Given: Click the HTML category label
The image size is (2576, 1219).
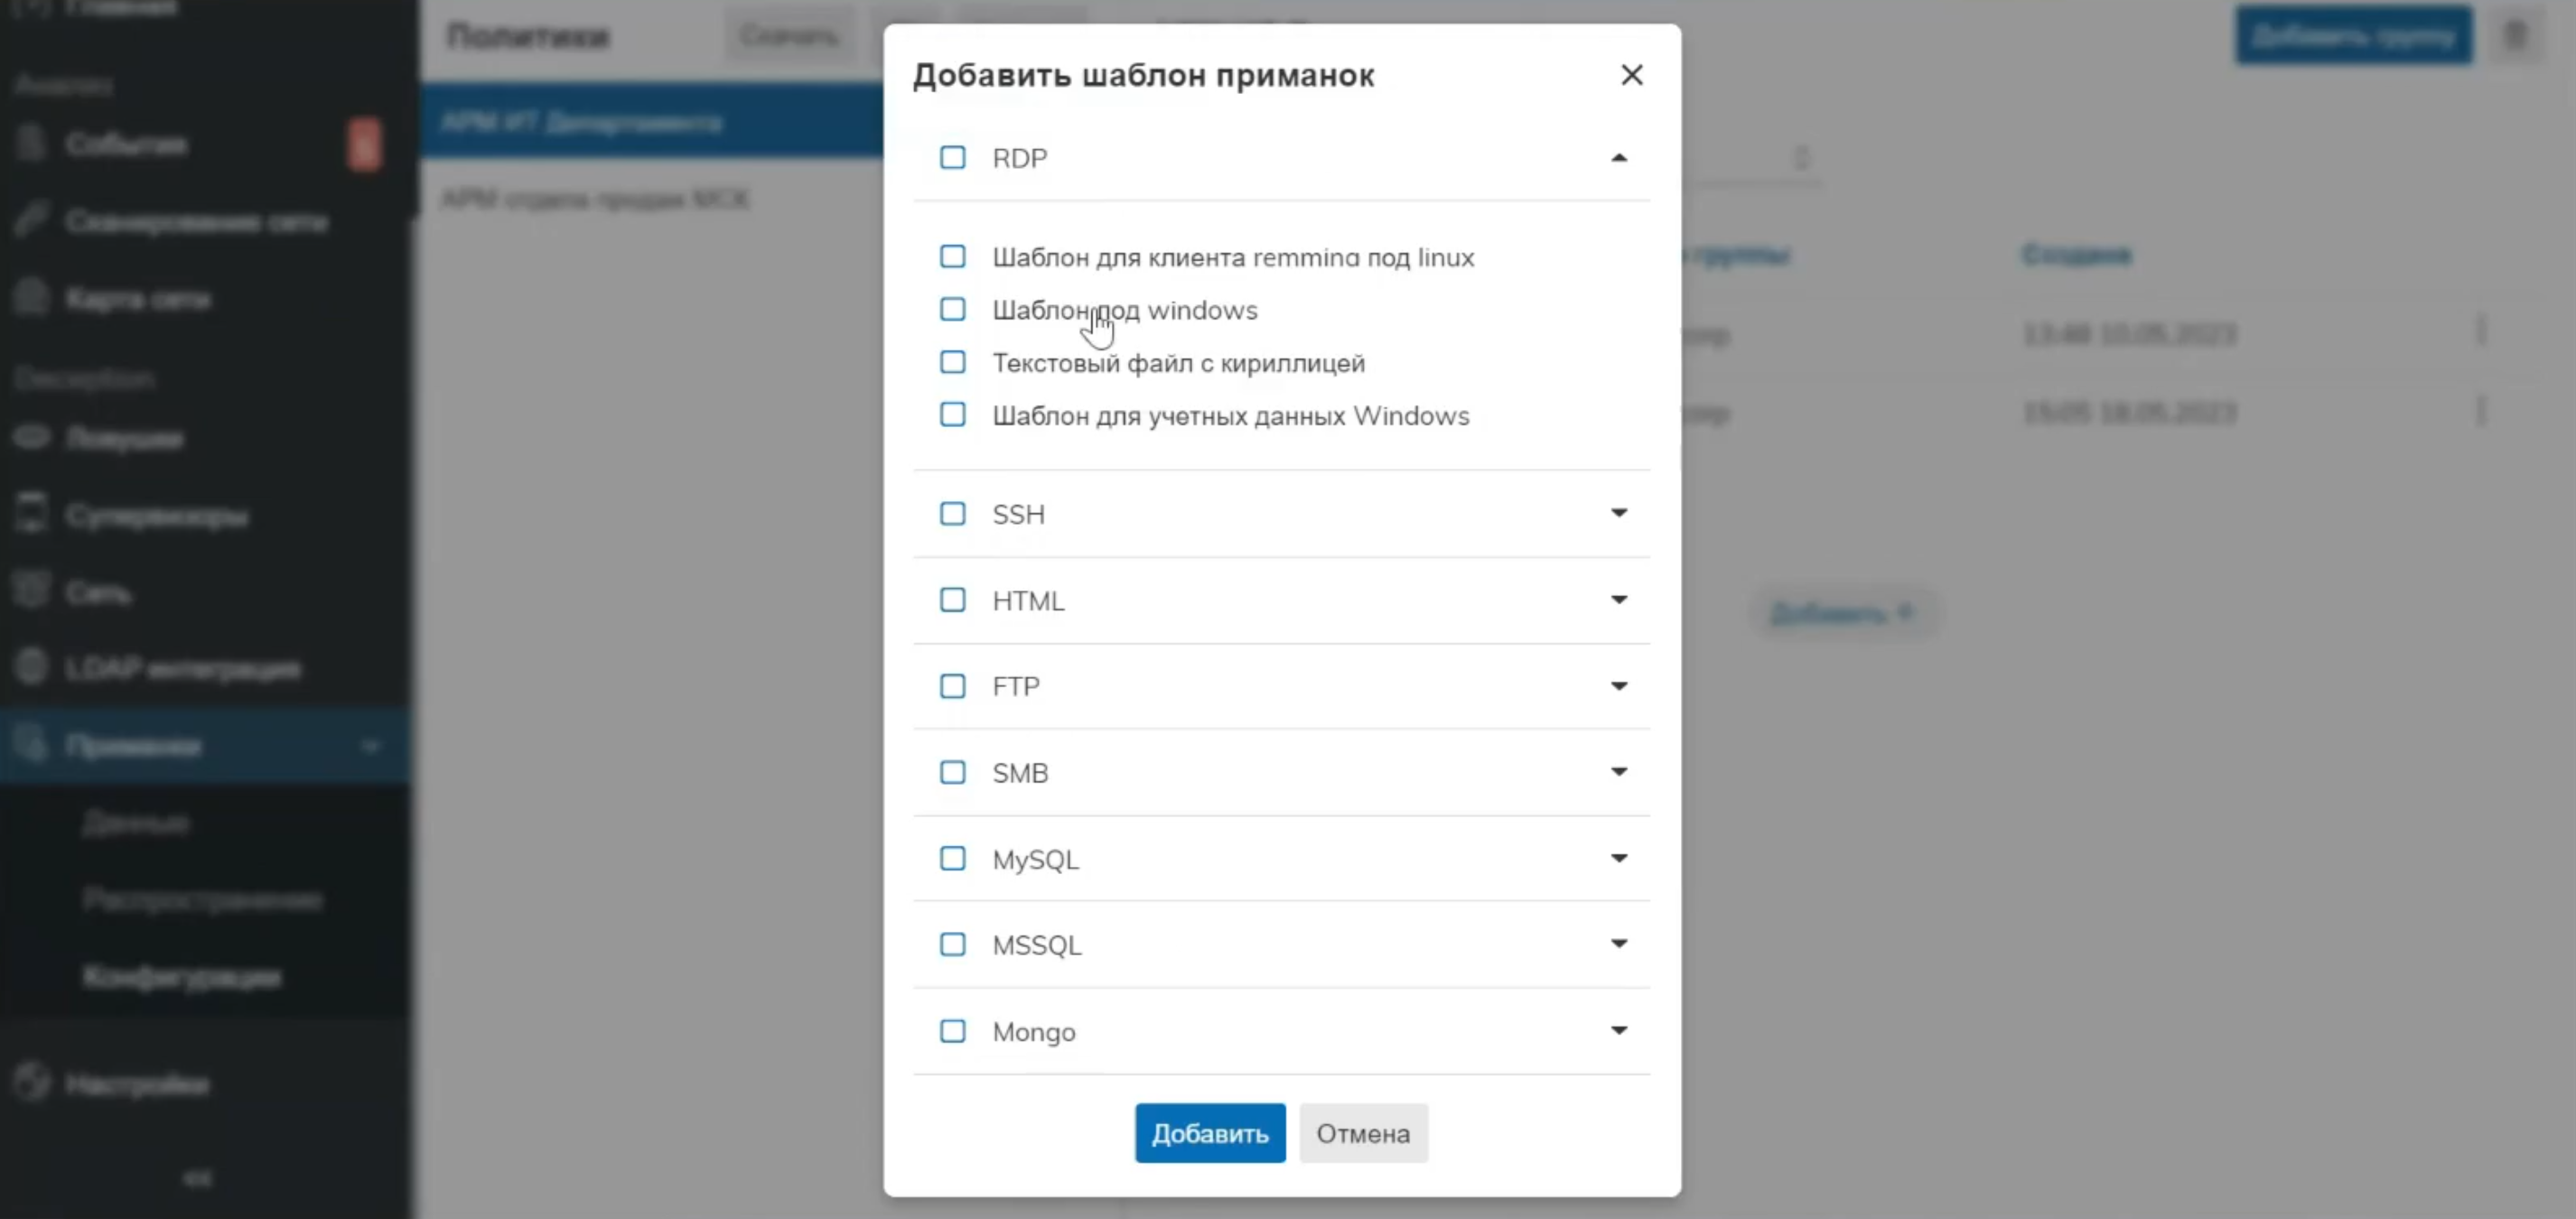Looking at the screenshot, I should pyautogui.click(x=1028, y=601).
